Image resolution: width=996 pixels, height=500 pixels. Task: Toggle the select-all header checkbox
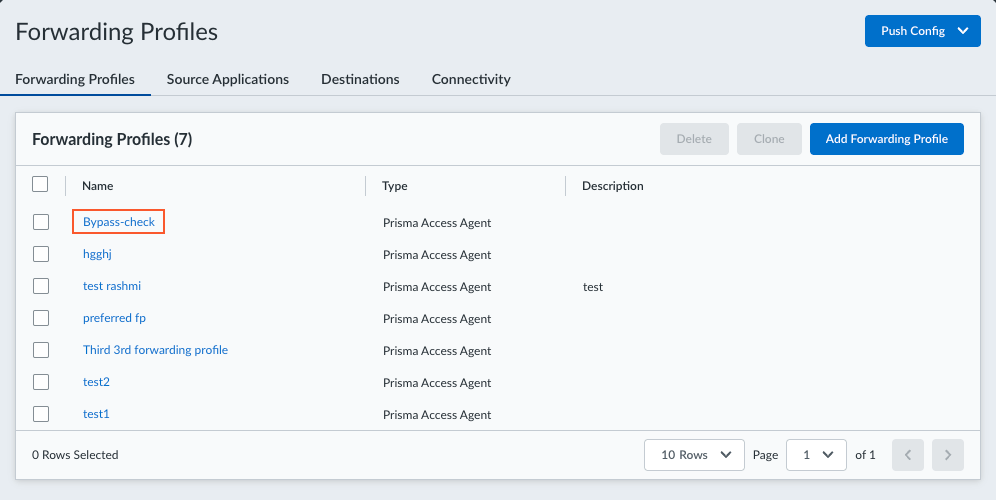[x=40, y=184]
